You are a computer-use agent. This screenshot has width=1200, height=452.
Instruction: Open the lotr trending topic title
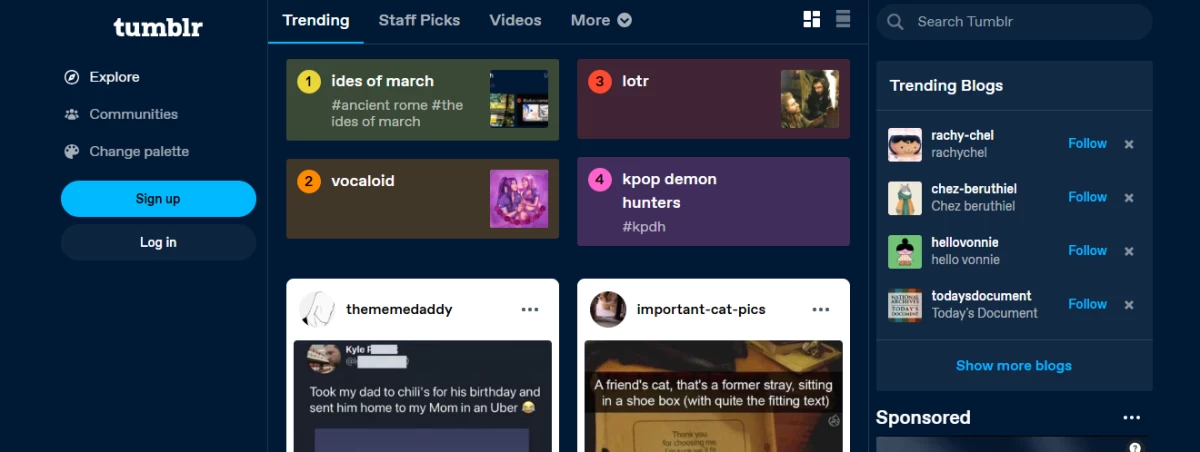coord(636,81)
